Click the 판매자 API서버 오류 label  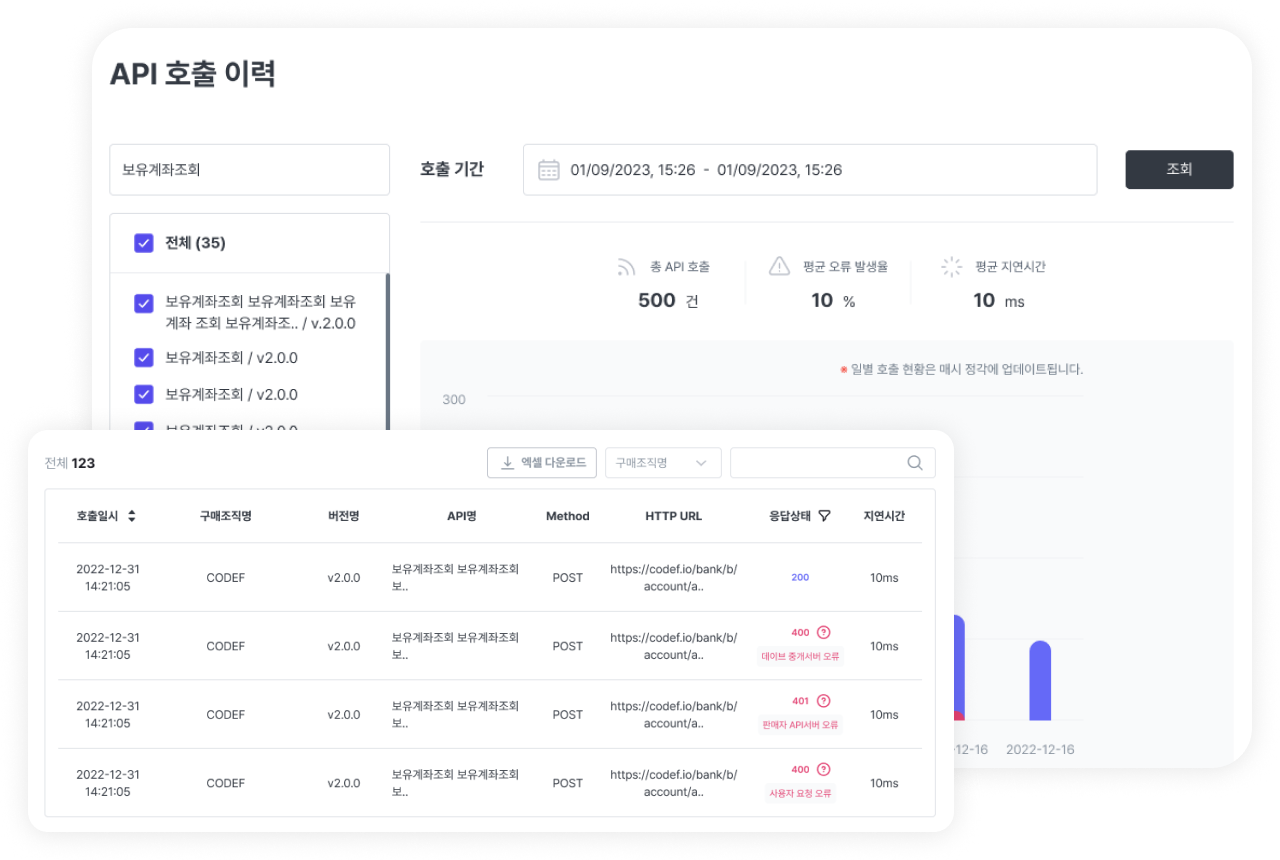click(800, 724)
